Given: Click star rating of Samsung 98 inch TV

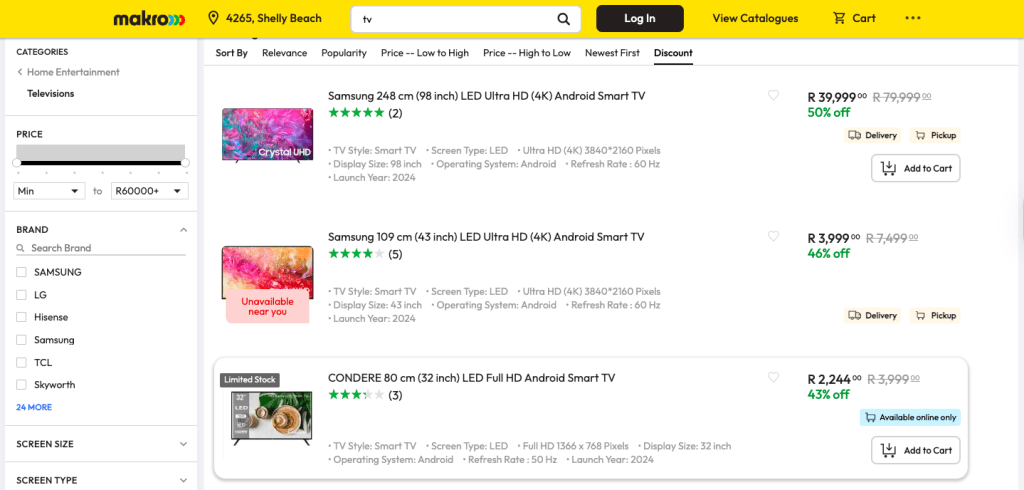Looking at the screenshot, I should tap(356, 112).
